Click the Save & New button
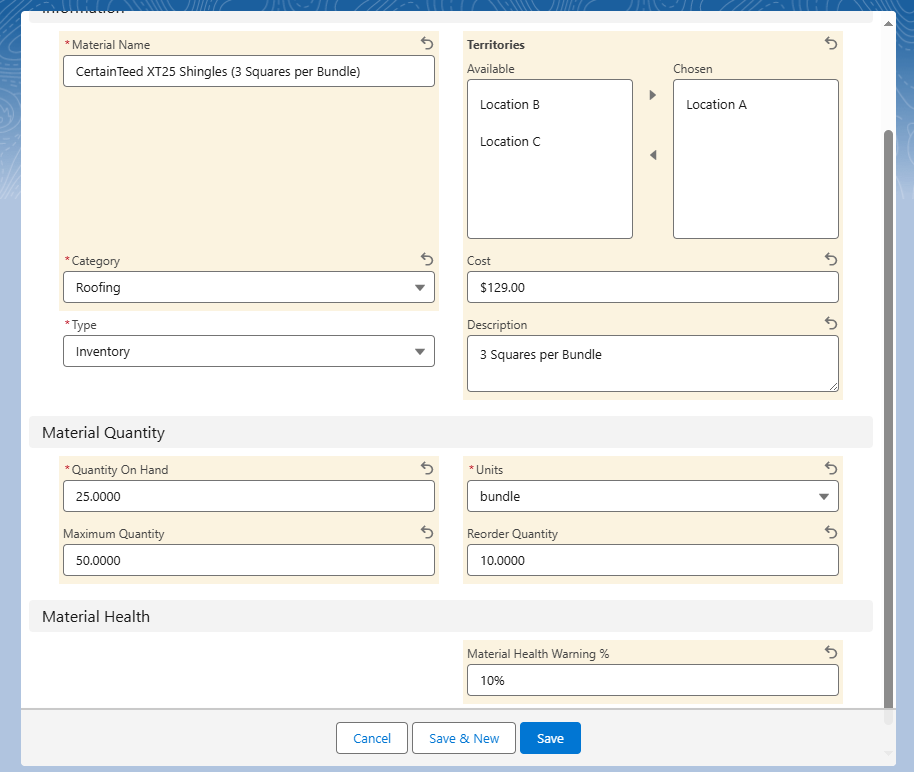914x772 pixels. (463, 738)
